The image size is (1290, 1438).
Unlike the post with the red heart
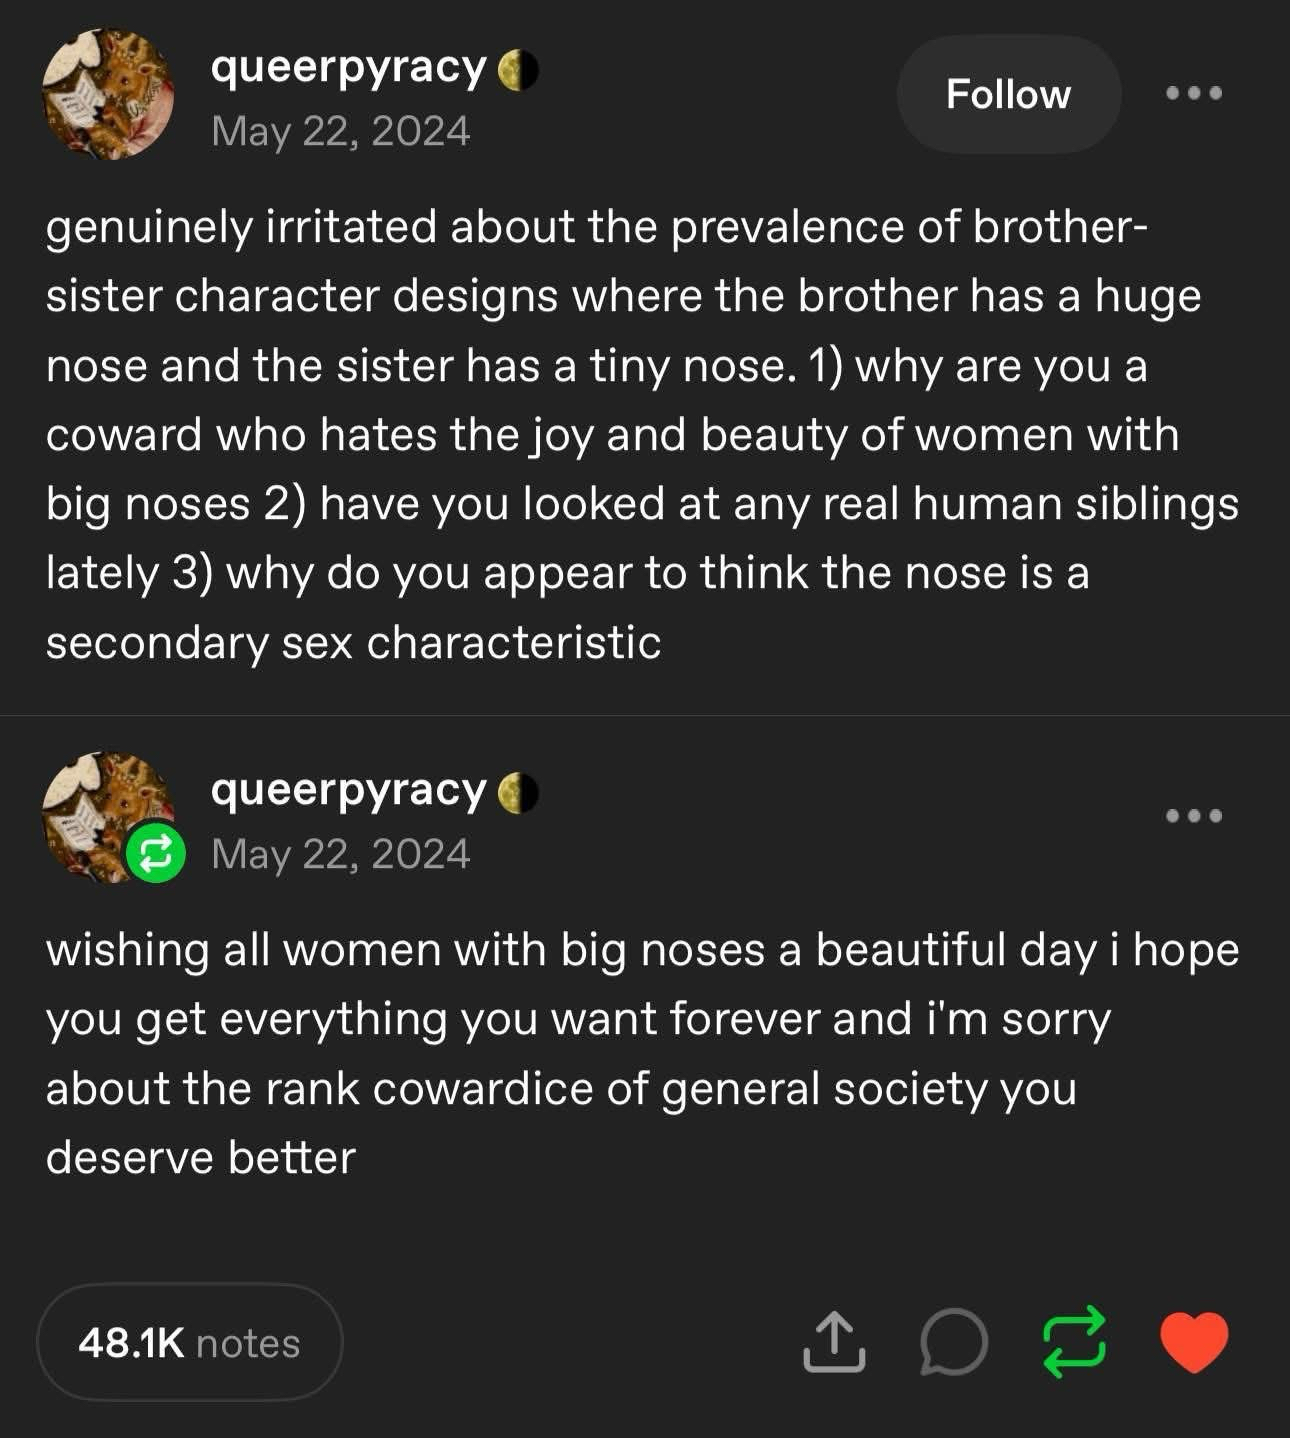tap(1194, 1342)
